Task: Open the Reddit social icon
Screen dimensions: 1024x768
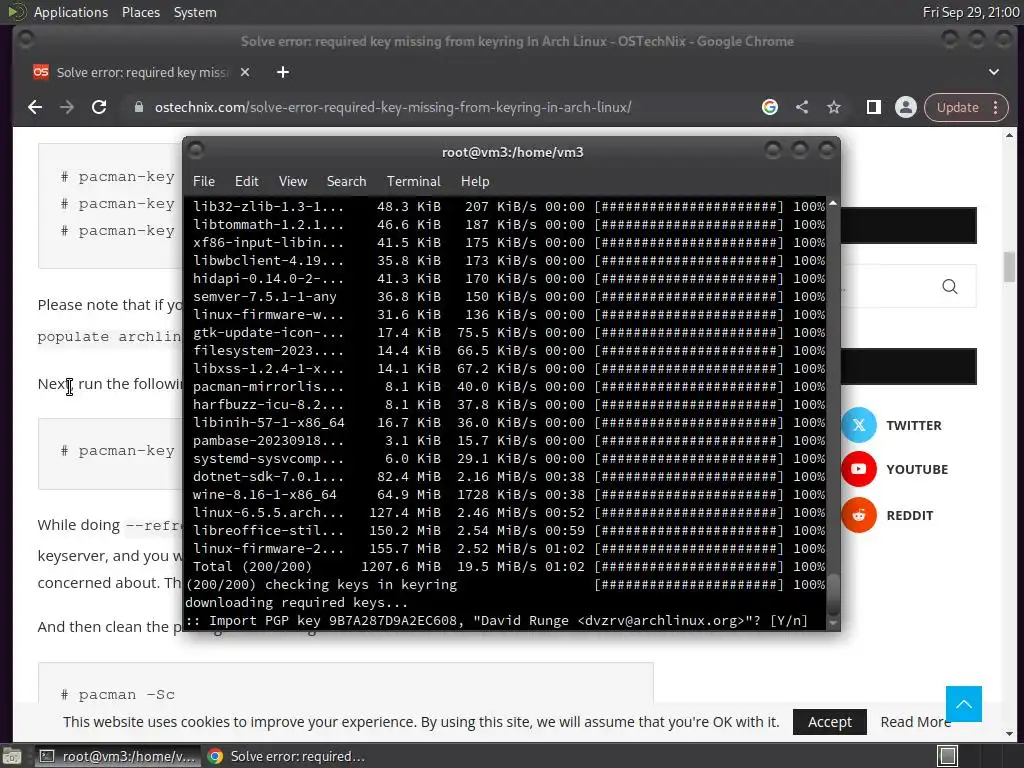Action: coord(859,515)
